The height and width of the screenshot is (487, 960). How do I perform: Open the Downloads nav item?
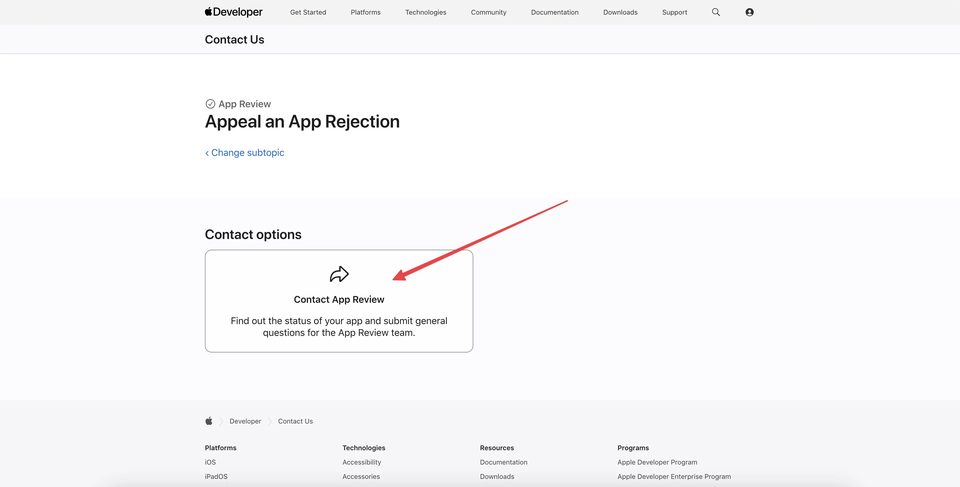(x=620, y=12)
